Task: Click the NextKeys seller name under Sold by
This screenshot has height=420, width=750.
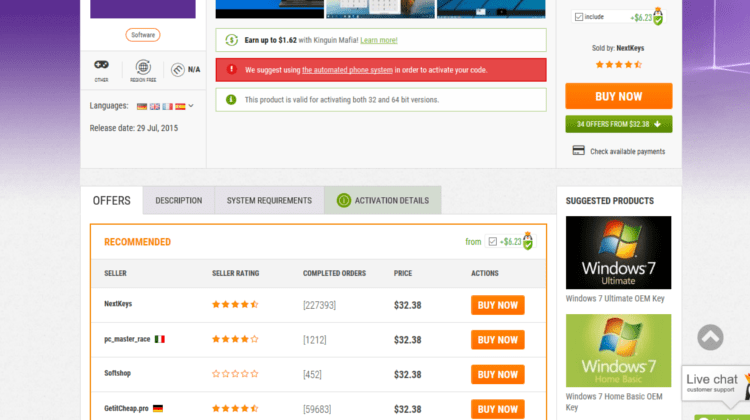Action: pyautogui.click(x=630, y=48)
